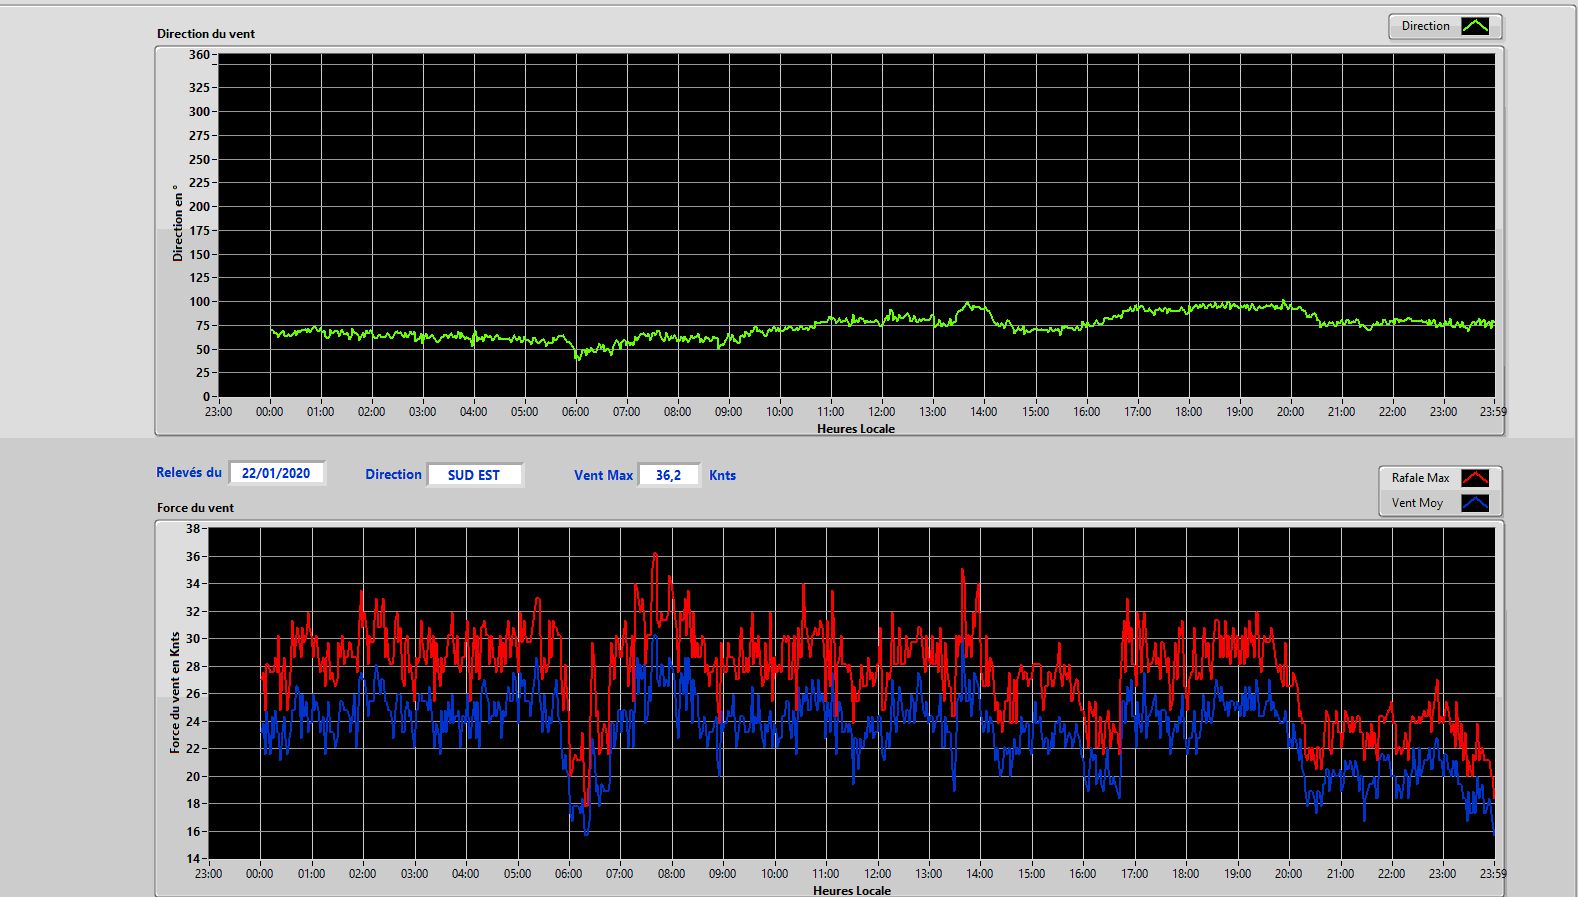Click the blue Vent Moy legend icon

(x=1475, y=503)
